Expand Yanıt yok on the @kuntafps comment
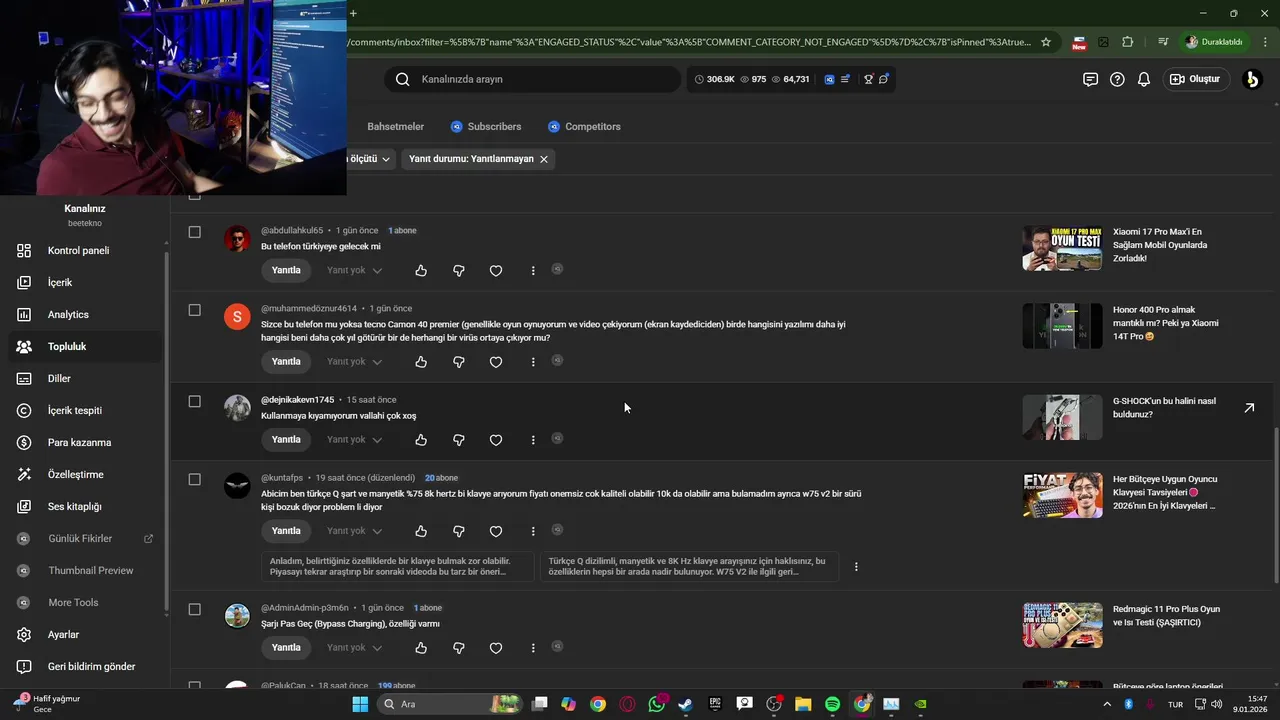This screenshot has width=1280, height=720. pyautogui.click(x=354, y=531)
